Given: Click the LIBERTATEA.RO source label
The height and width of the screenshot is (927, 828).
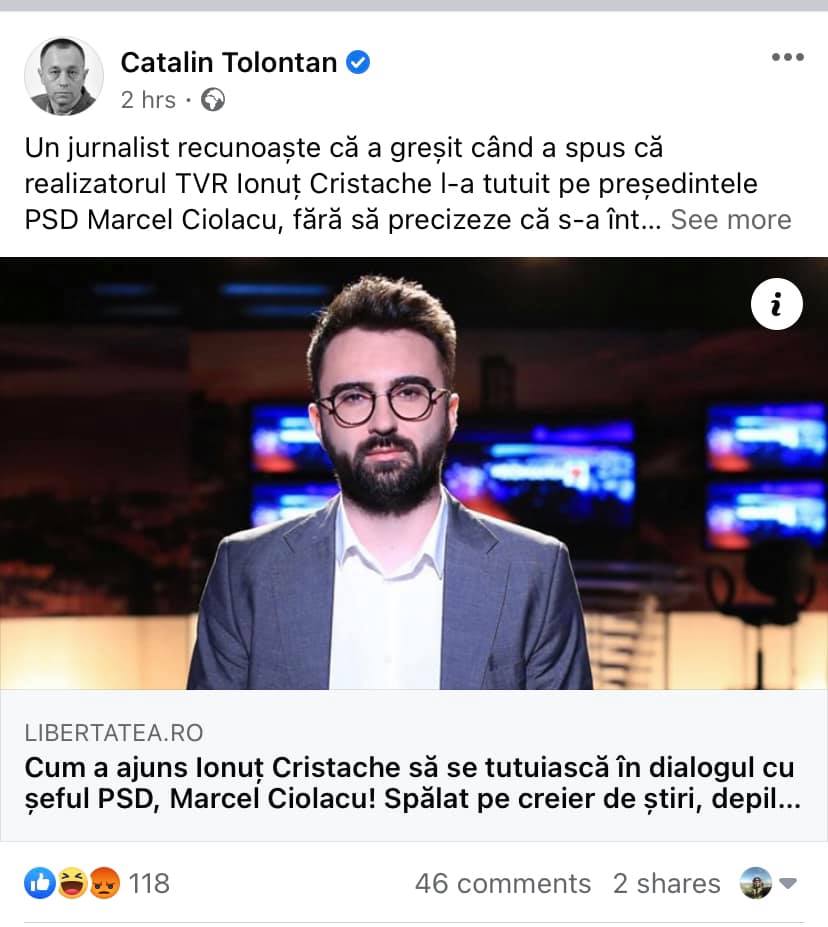Looking at the screenshot, I should (114, 733).
